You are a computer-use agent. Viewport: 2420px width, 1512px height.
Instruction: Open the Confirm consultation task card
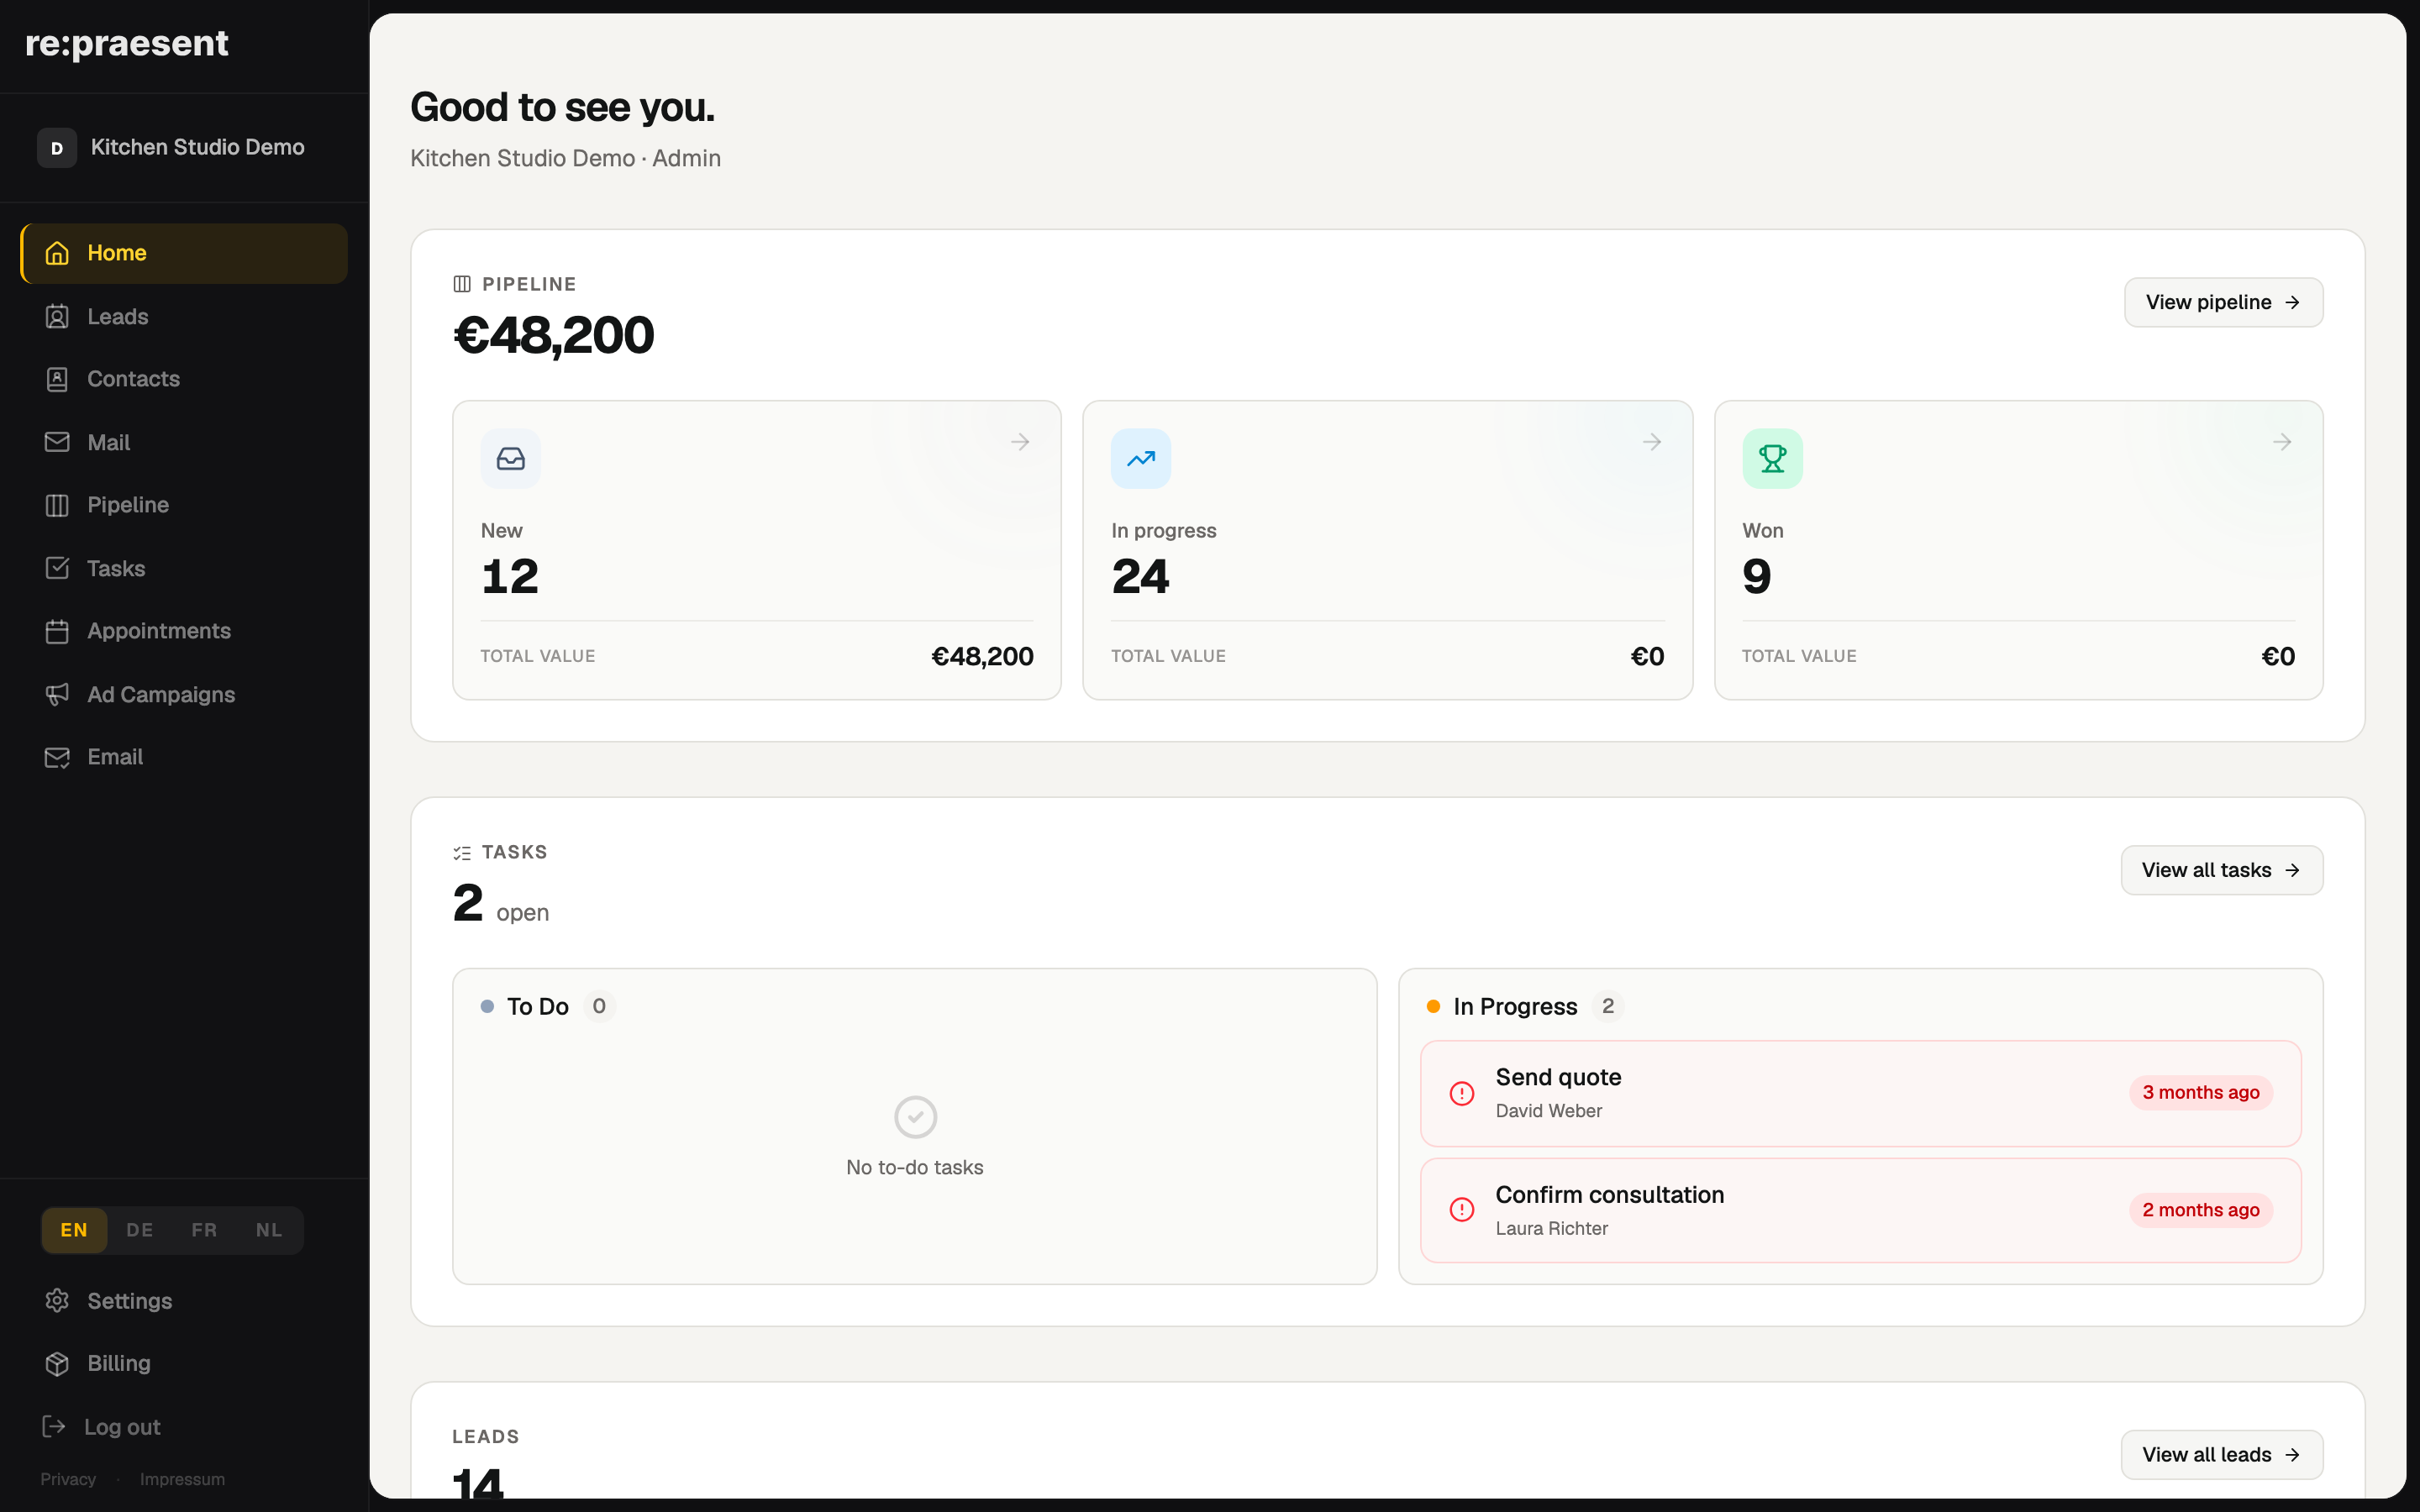1860,1210
